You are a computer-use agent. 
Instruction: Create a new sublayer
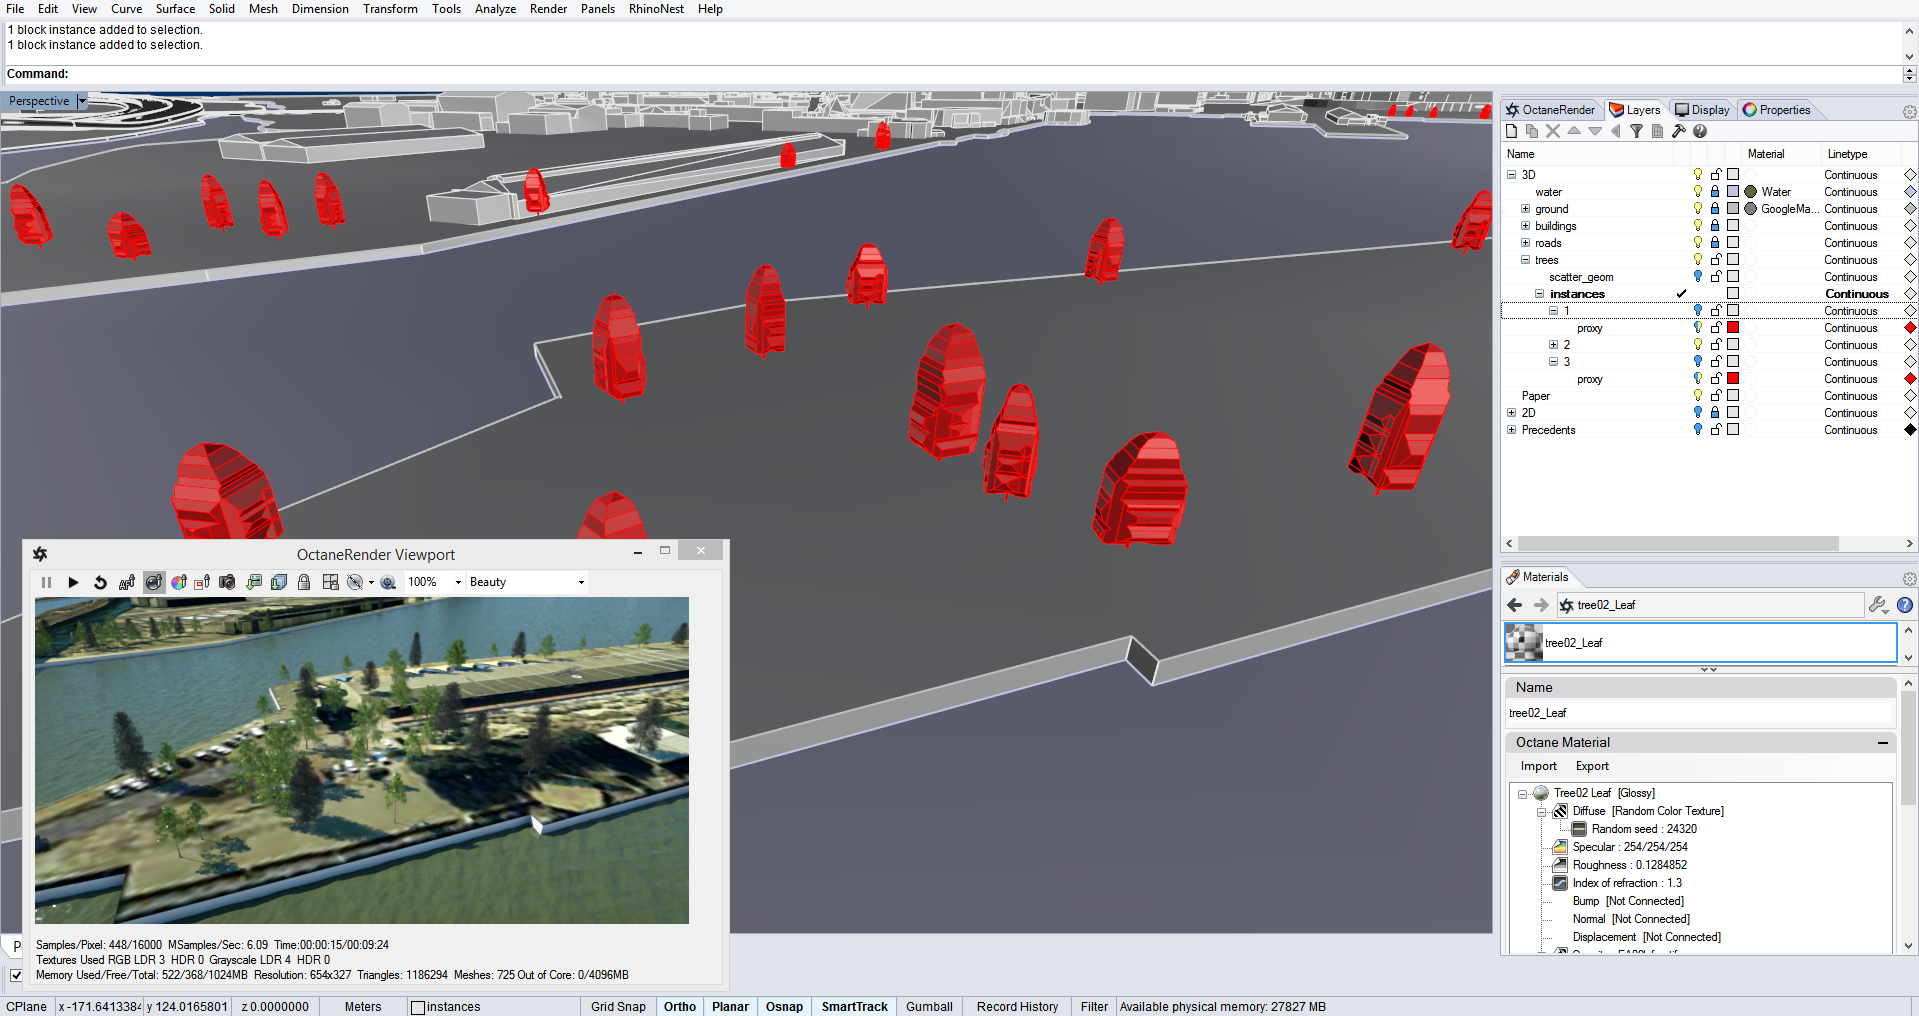pyautogui.click(x=1532, y=131)
